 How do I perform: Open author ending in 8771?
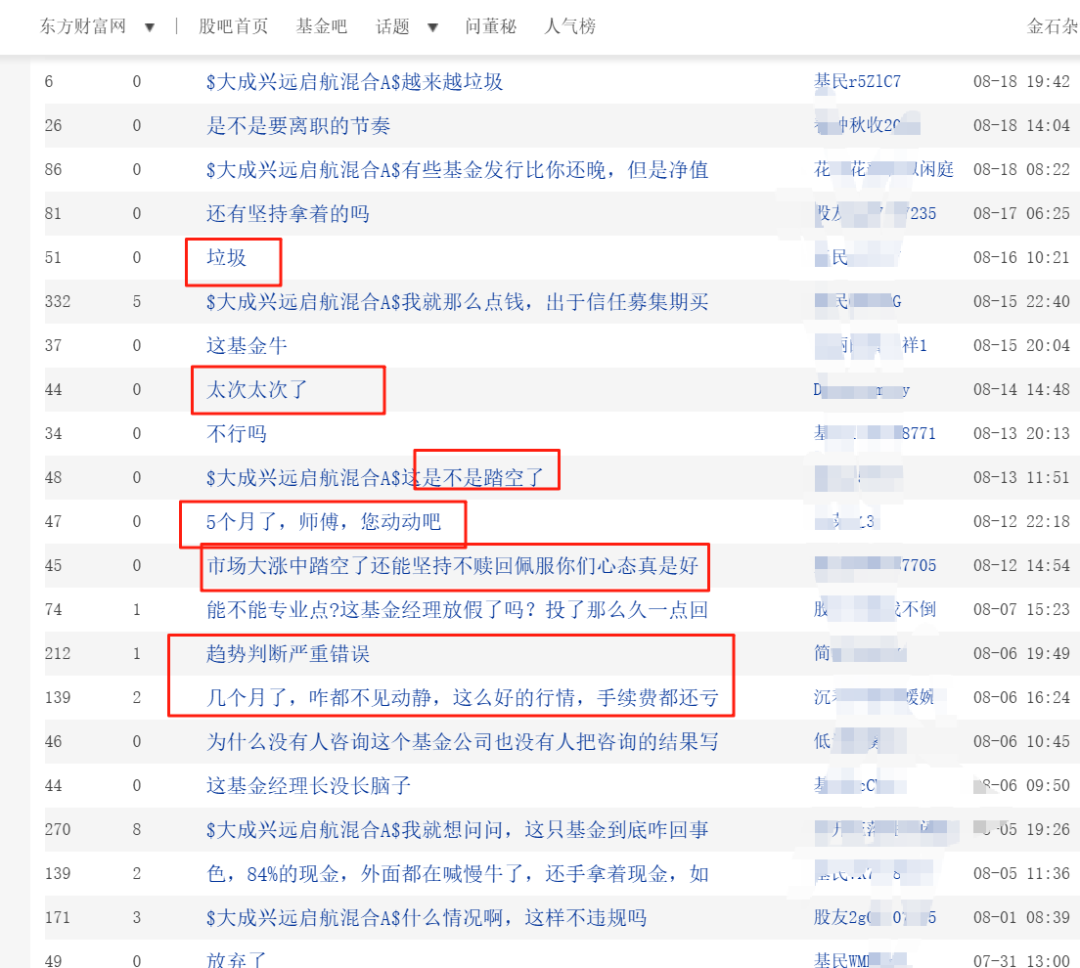pyautogui.click(x=875, y=433)
